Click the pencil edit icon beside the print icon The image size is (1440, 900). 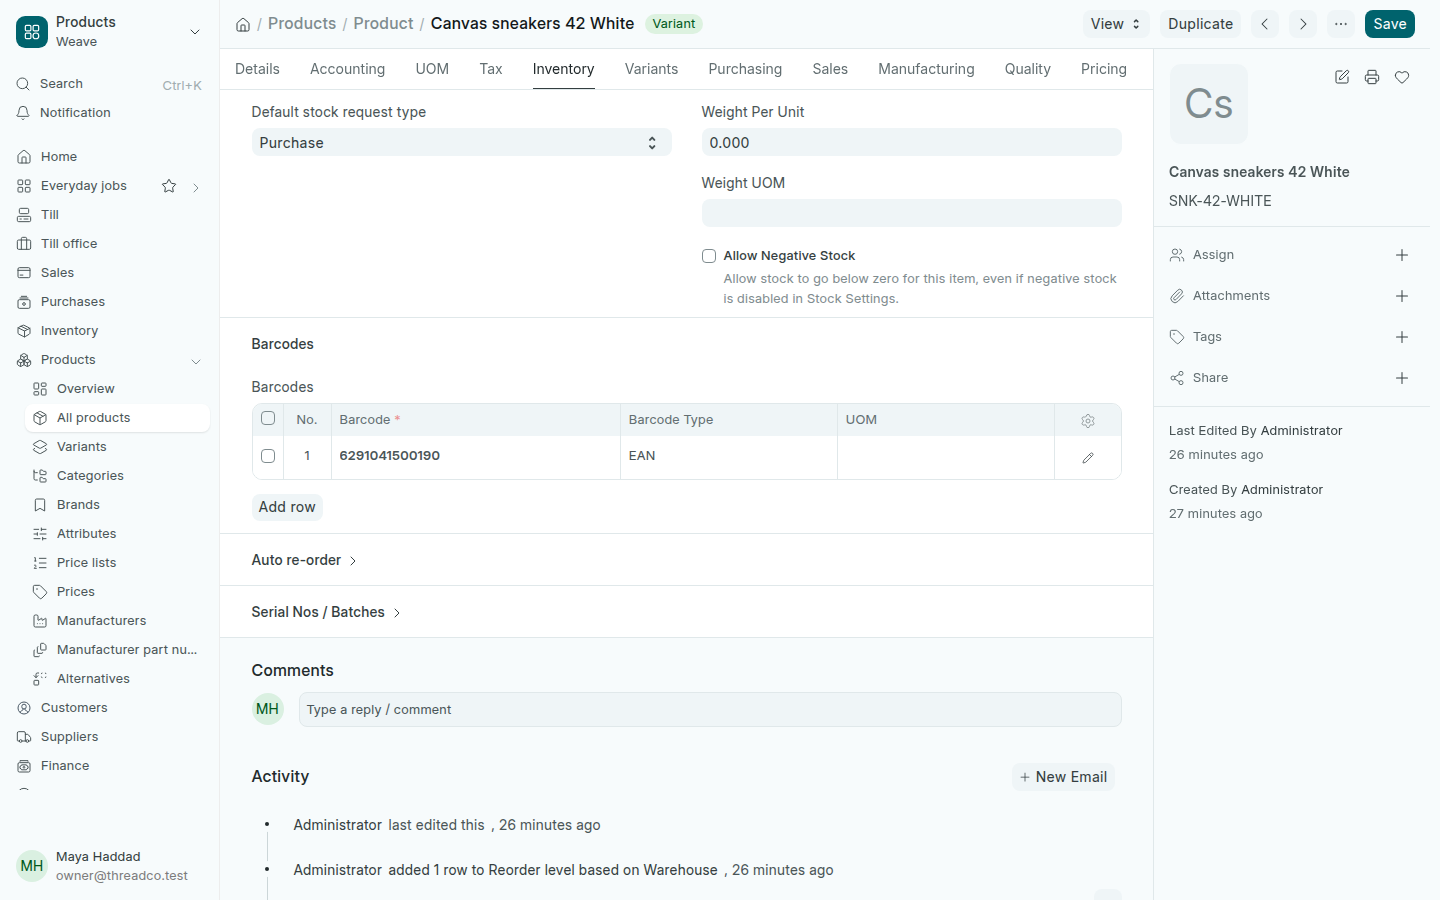[1342, 77]
